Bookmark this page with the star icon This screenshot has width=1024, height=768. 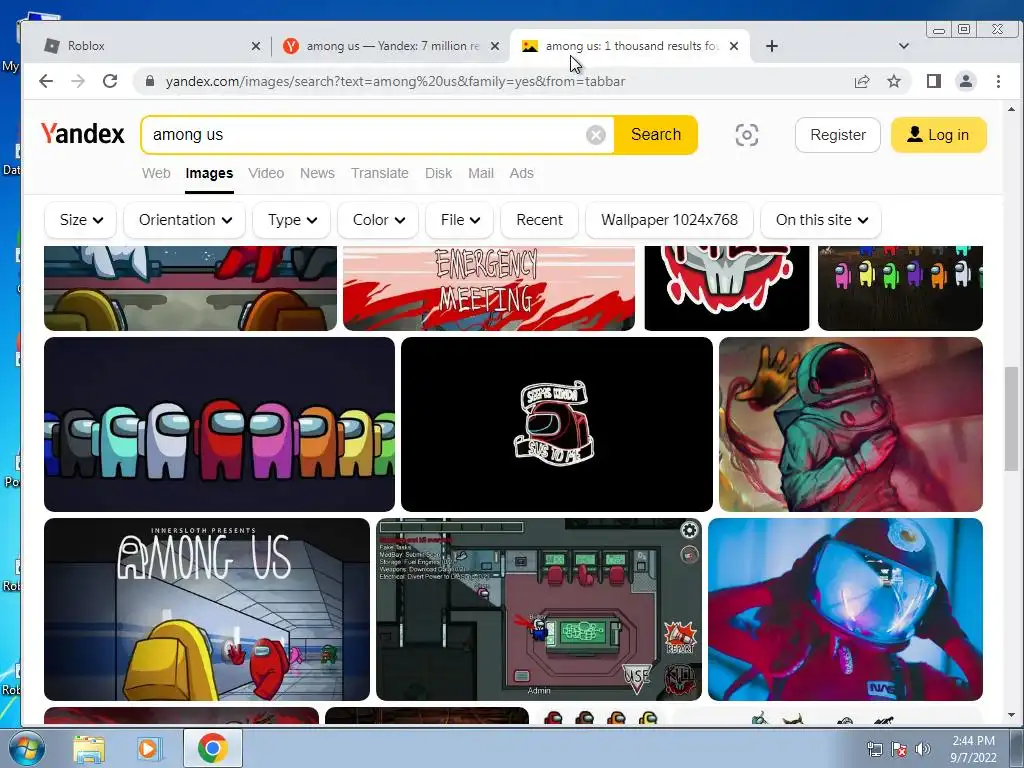coord(893,81)
